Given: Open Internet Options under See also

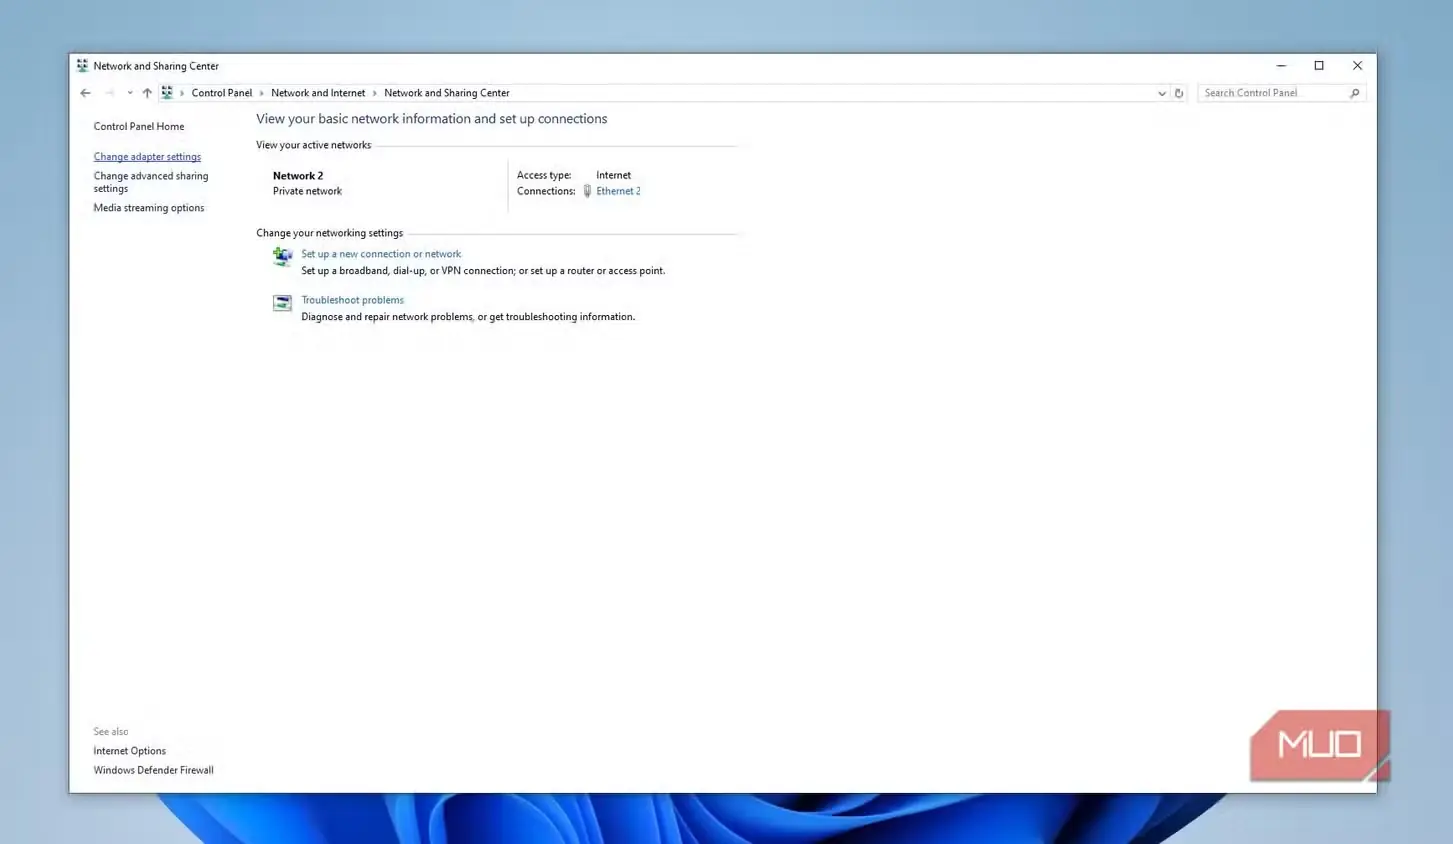Looking at the screenshot, I should [130, 751].
